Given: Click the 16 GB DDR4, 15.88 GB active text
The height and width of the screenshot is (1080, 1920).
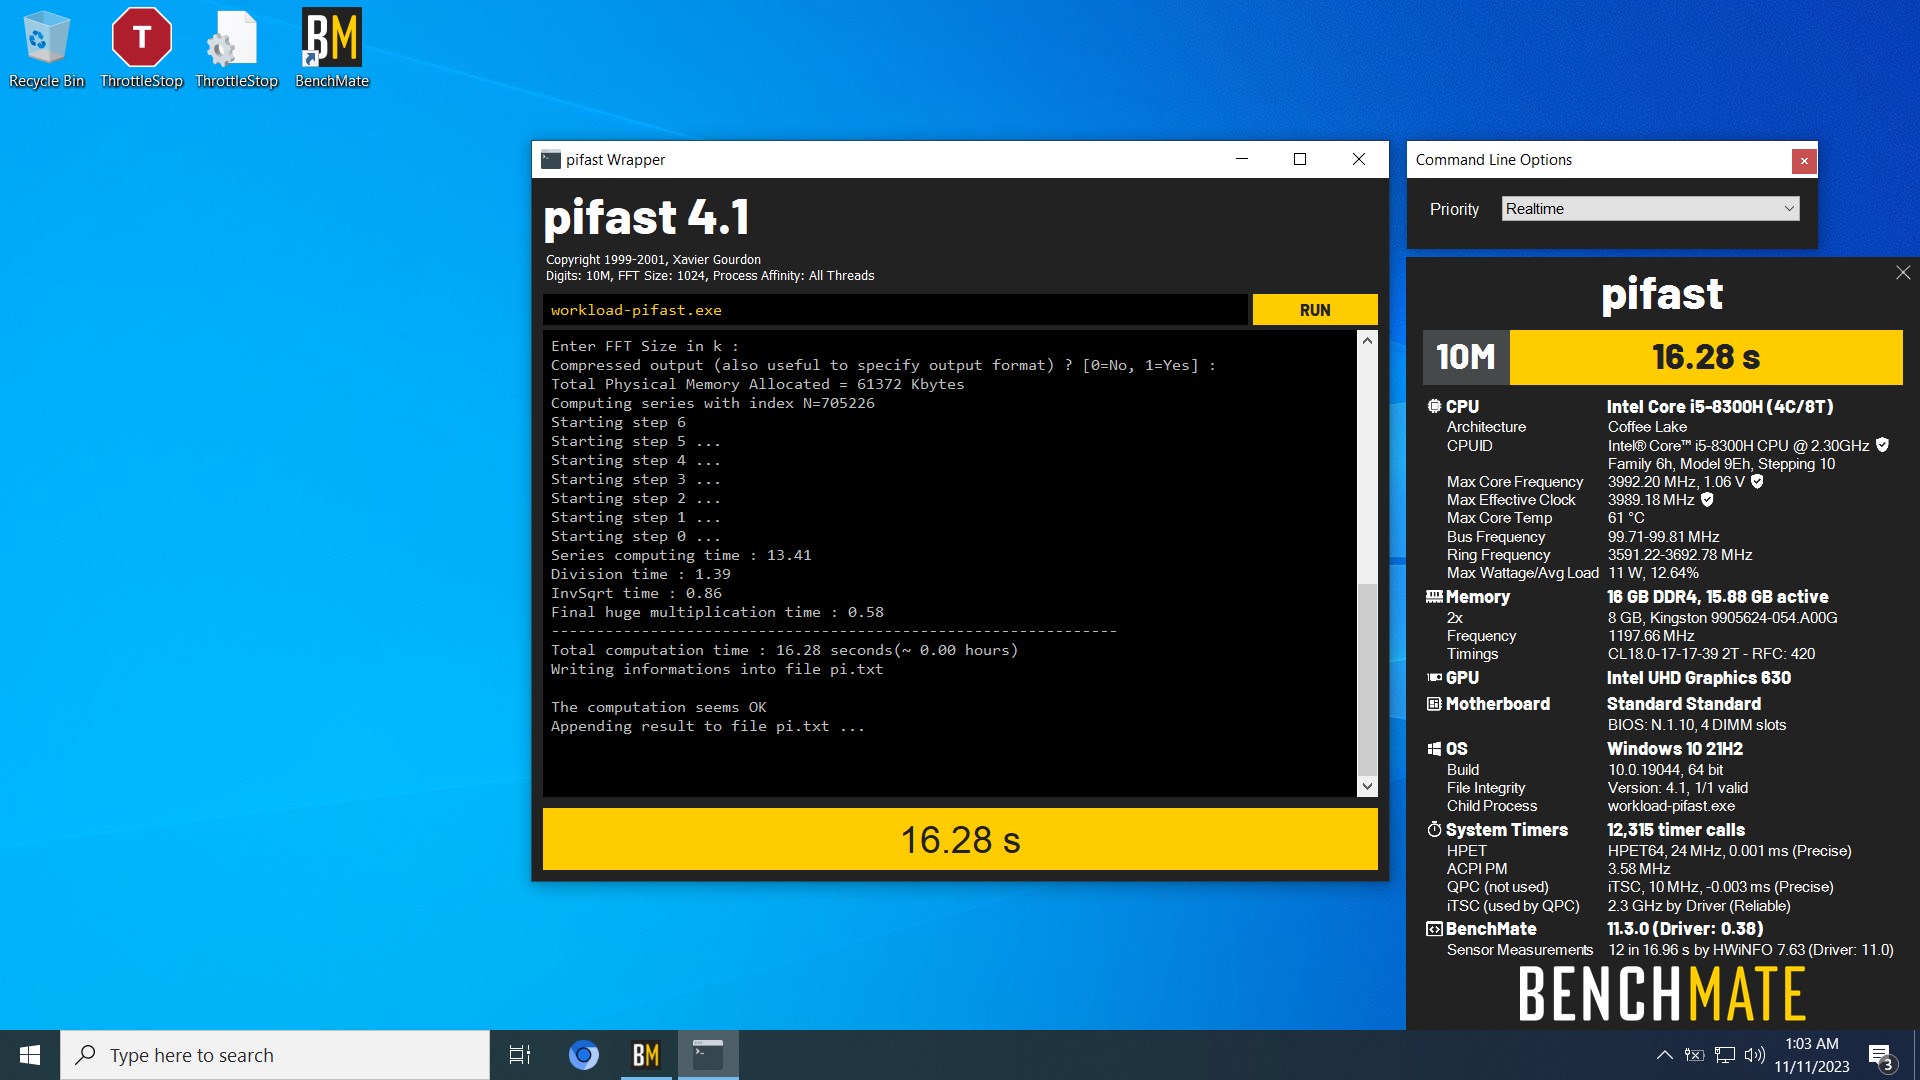Looking at the screenshot, I should pos(1718,597).
